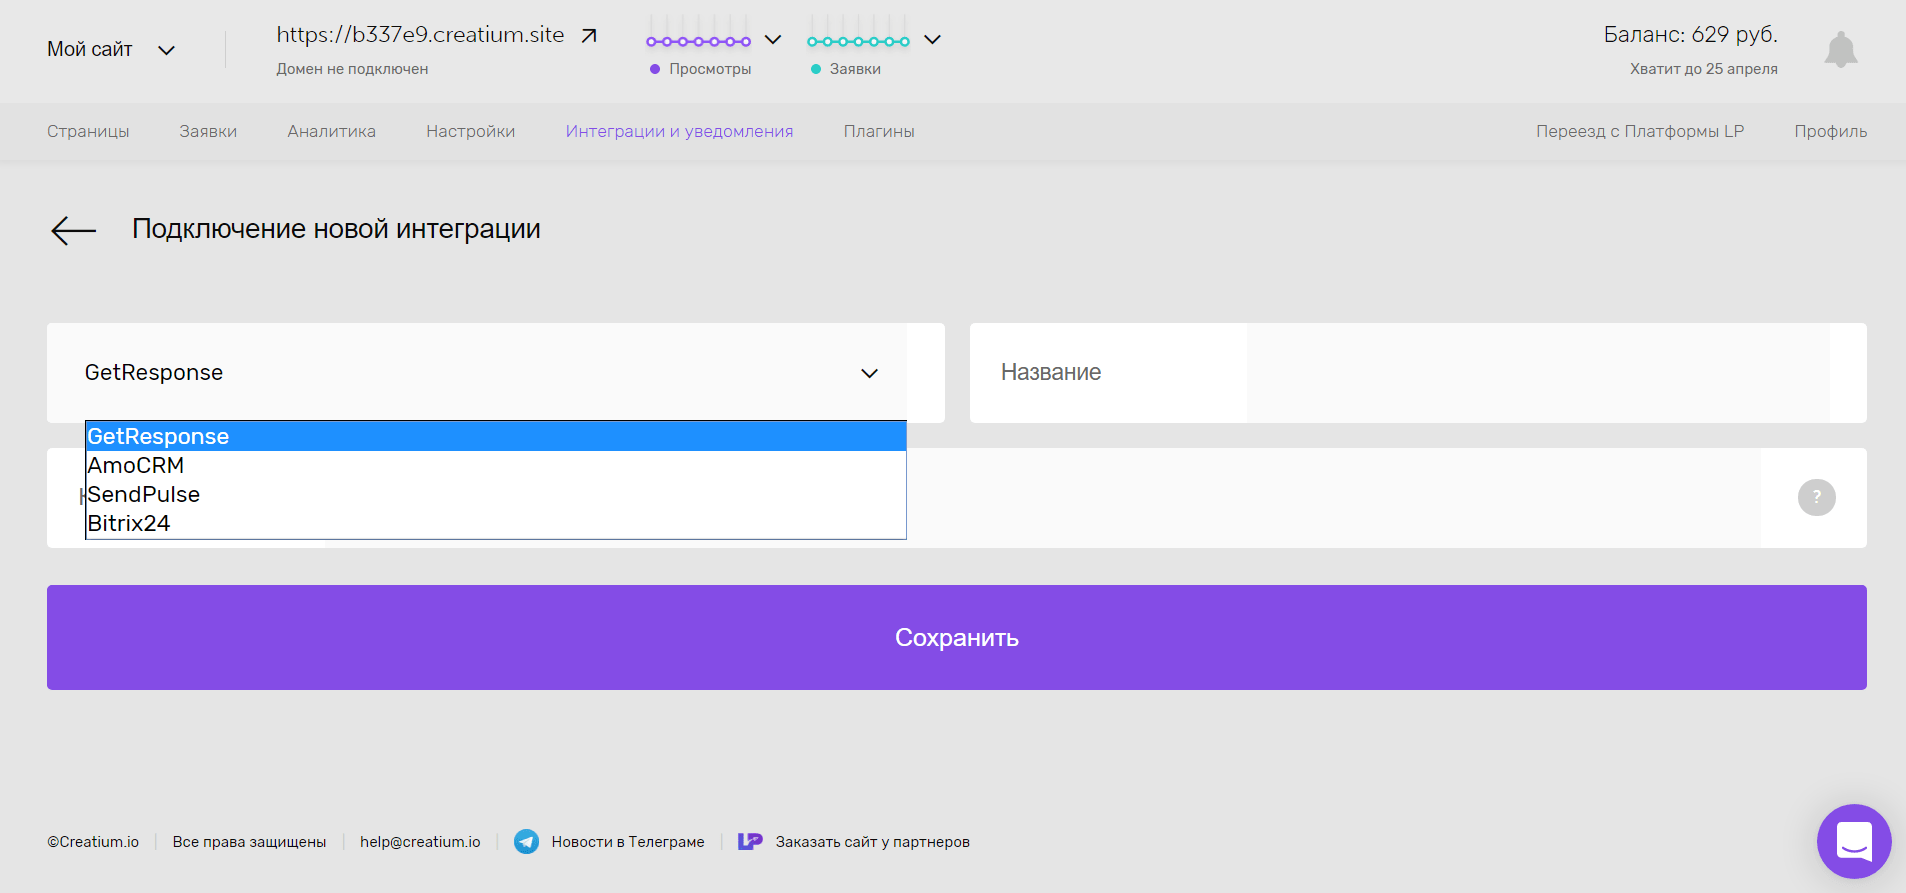Open Интеграции и уведомления tab
The image size is (1906, 893).
pos(679,131)
